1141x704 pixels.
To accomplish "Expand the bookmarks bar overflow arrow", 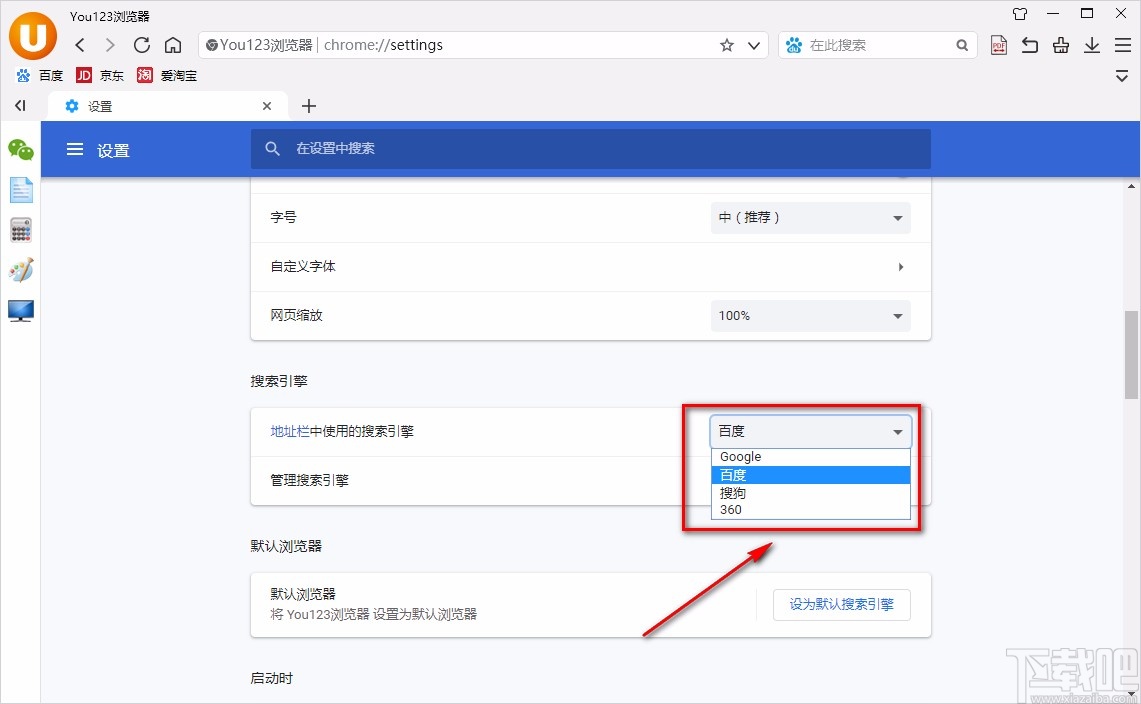I will pos(1121,76).
